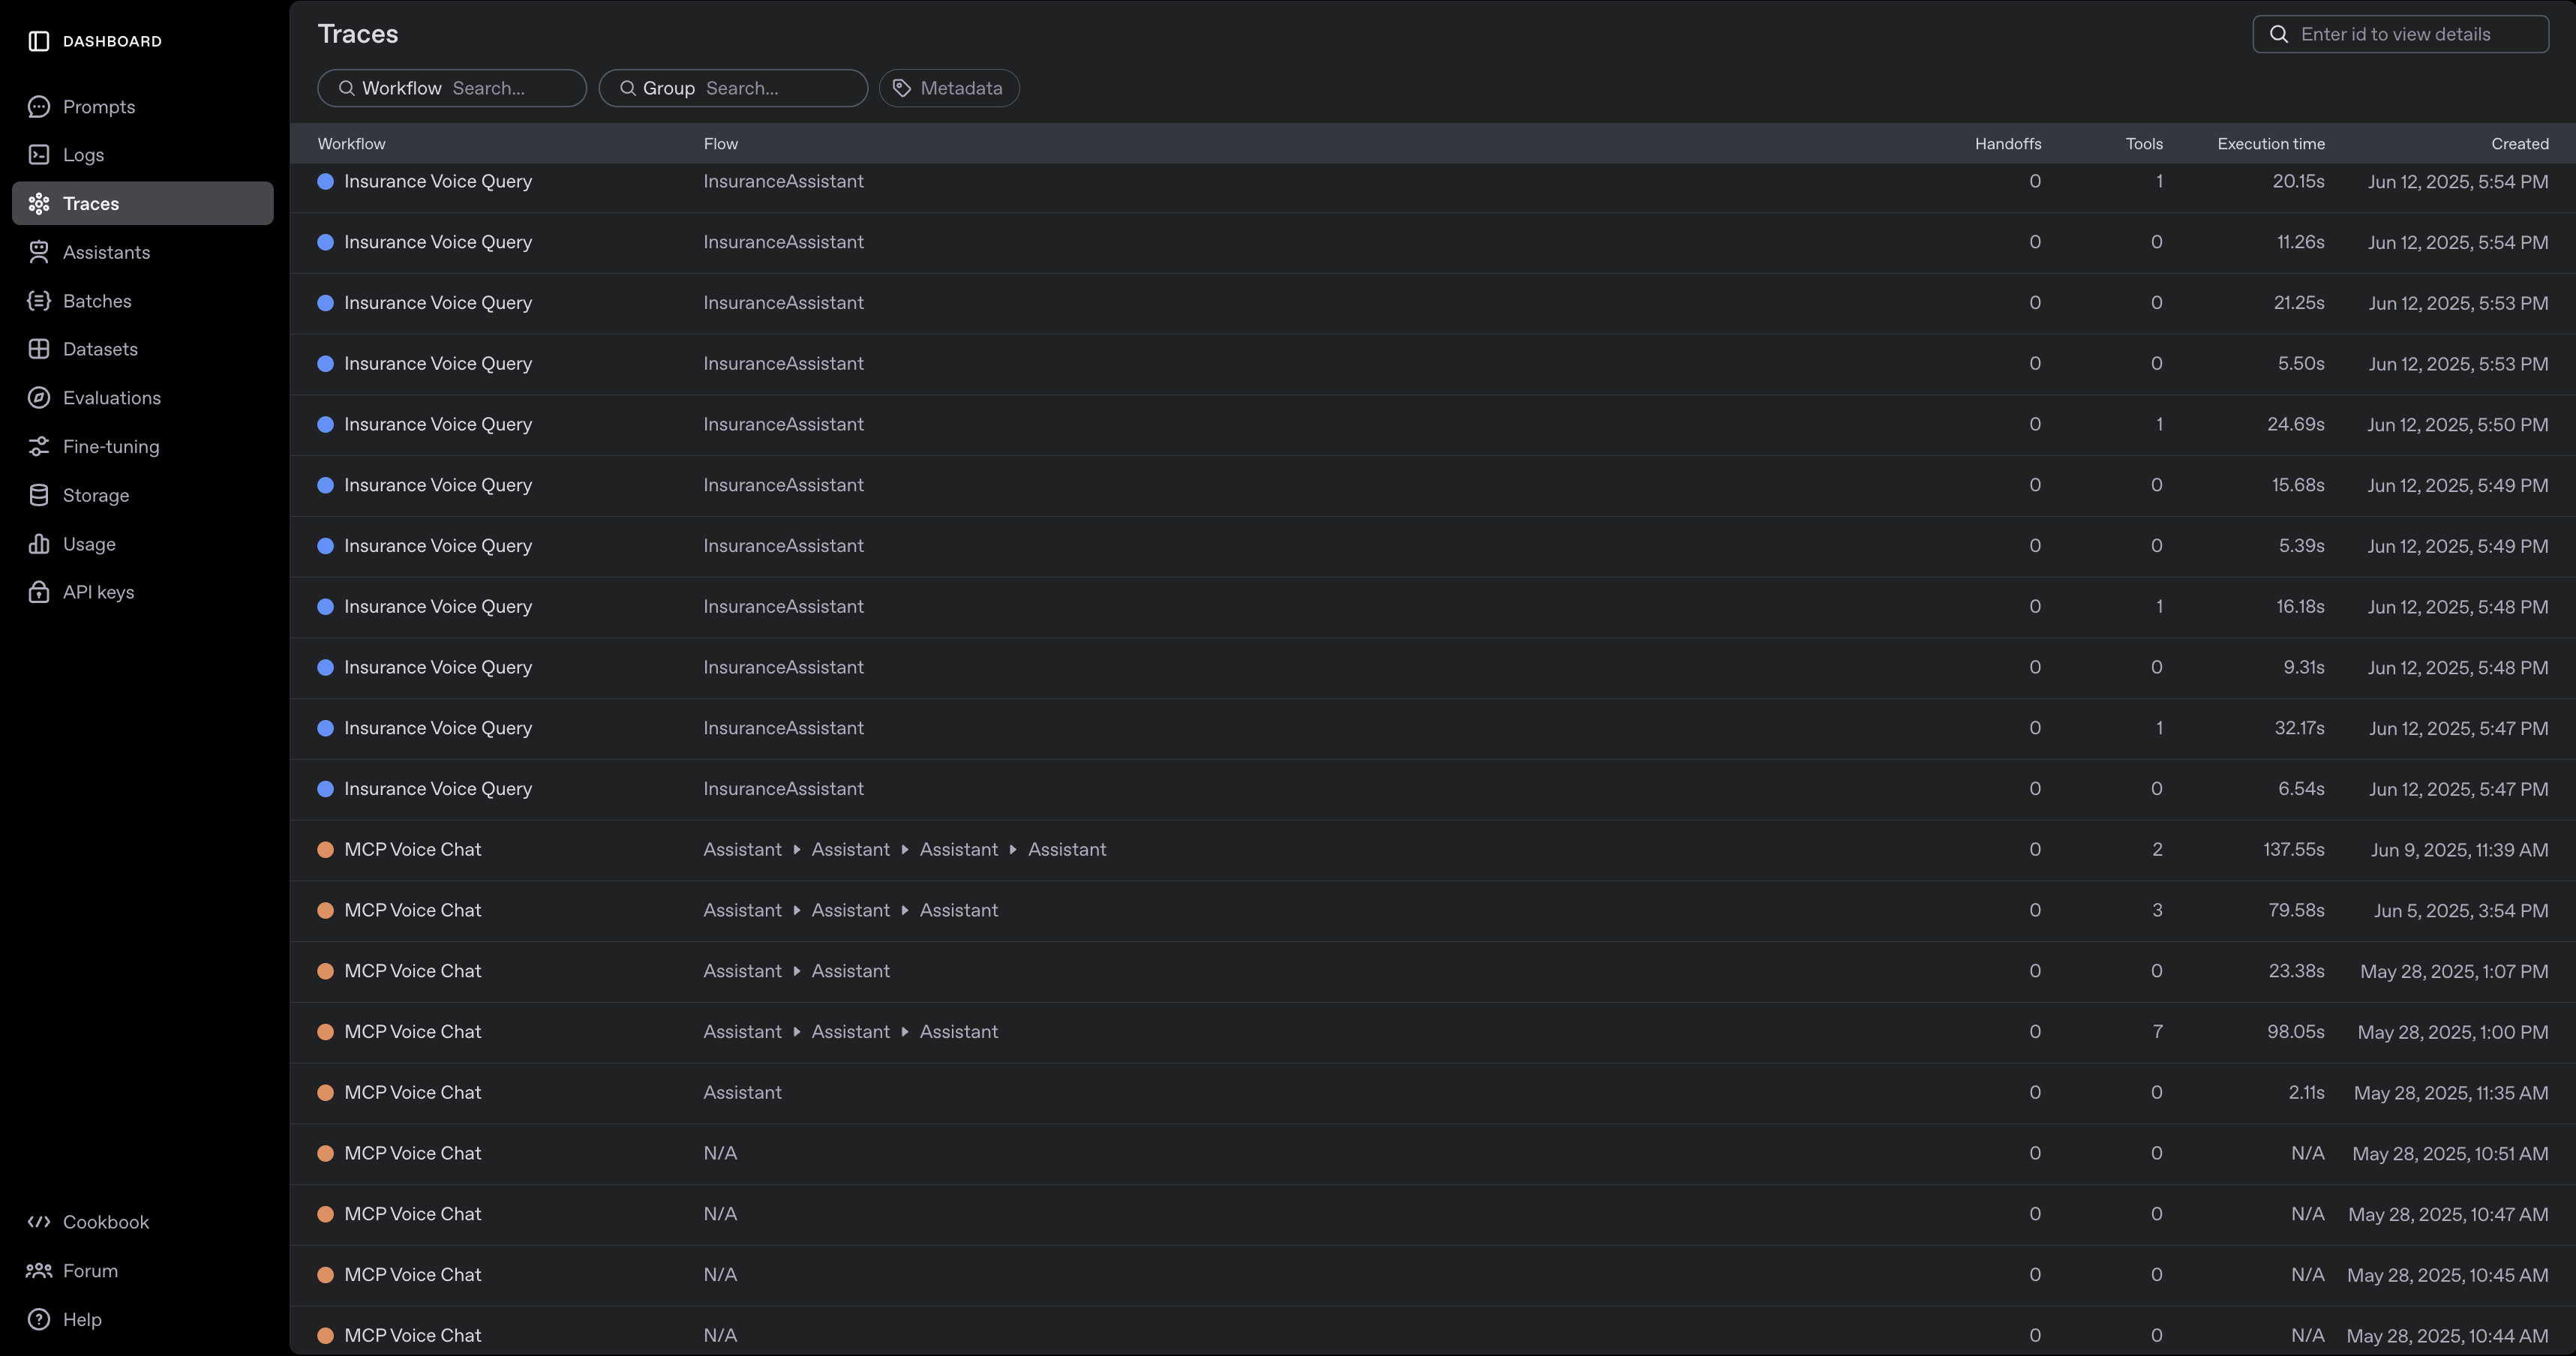This screenshot has width=2576, height=1356.
Task: Click the Evaluations compass icon
Action: tap(38, 398)
